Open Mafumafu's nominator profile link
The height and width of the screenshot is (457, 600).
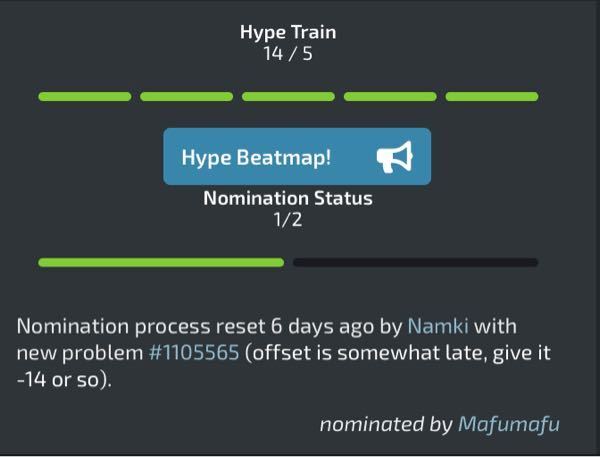509,424
